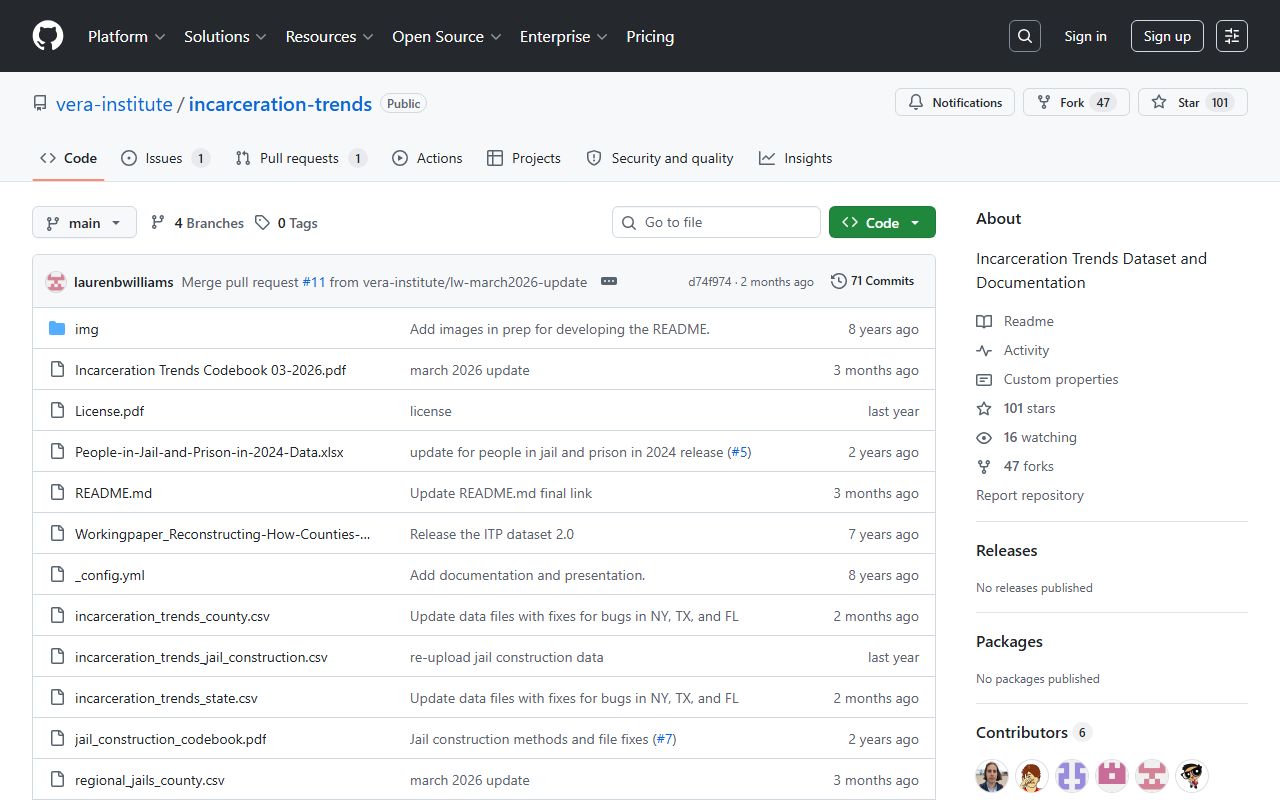Open pull request #11 link
The image size is (1280, 800).
(x=314, y=282)
